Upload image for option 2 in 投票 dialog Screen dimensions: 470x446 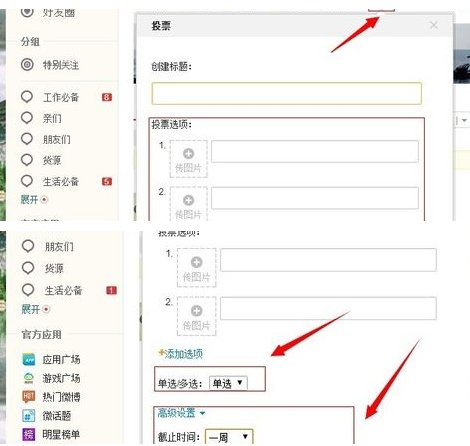189,203
